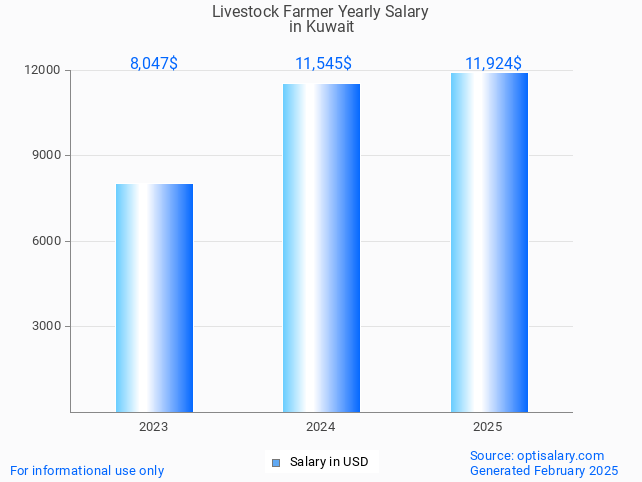Click the 9000 y-axis tick label
The height and width of the screenshot is (482, 642).
coord(46,156)
